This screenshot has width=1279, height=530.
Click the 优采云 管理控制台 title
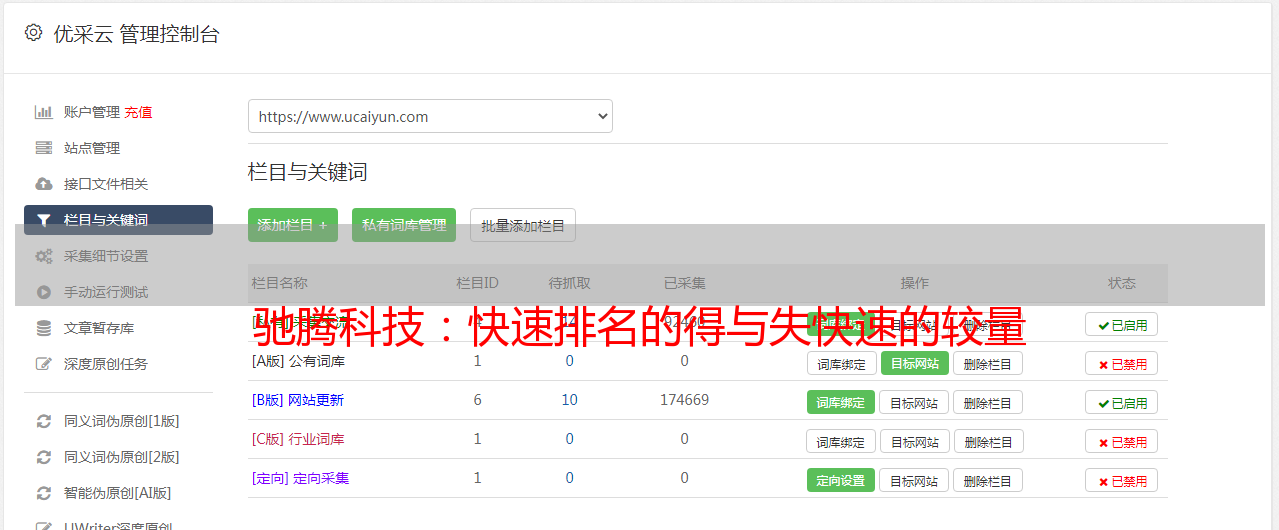pyautogui.click(x=136, y=34)
